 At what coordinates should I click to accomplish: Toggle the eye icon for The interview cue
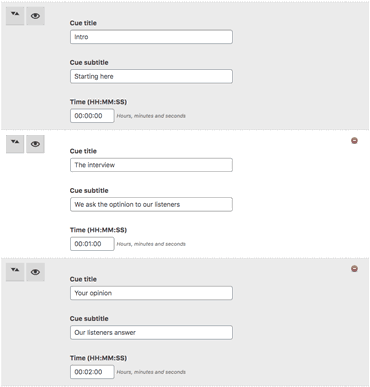click(35, 144)
